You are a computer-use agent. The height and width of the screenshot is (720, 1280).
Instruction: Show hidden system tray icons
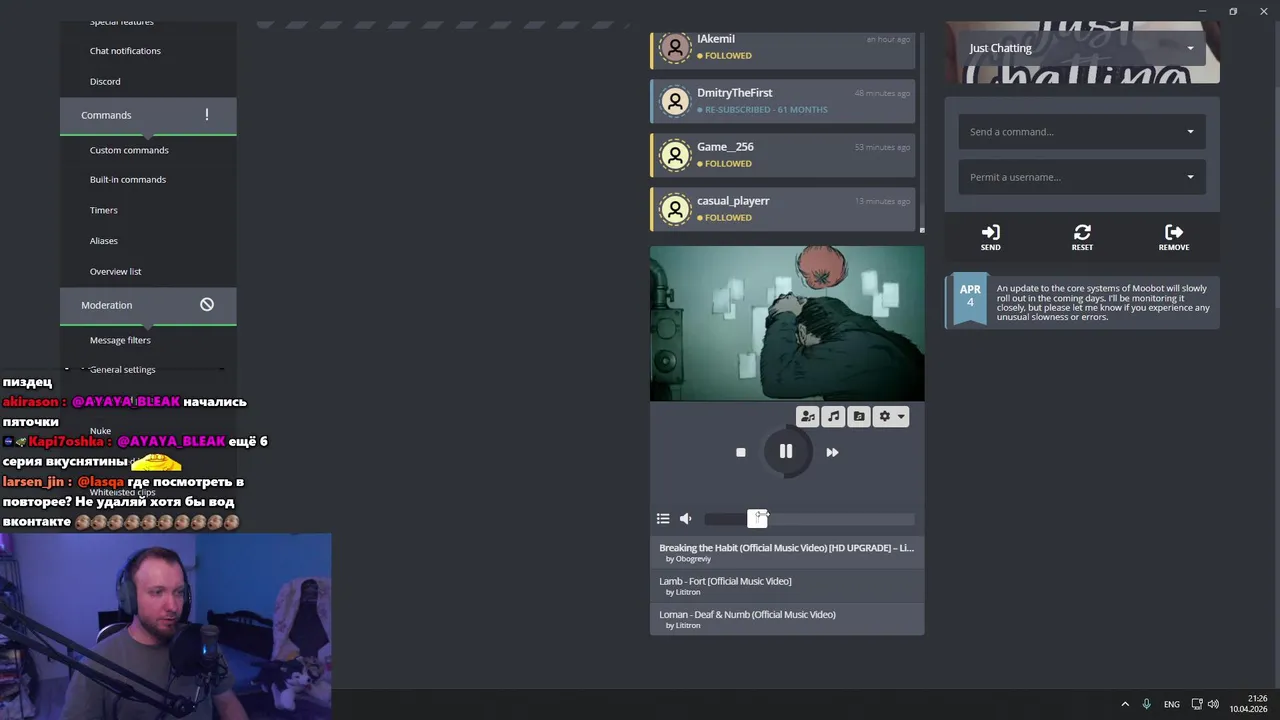[x=1125, y=704]
